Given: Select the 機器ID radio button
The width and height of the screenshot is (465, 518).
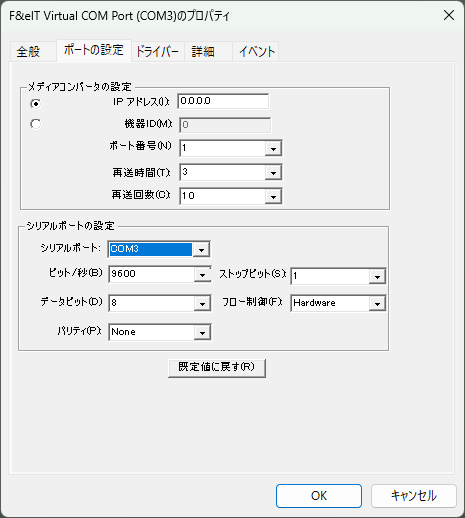Looking at the screenshot, I should pos(36,124).
